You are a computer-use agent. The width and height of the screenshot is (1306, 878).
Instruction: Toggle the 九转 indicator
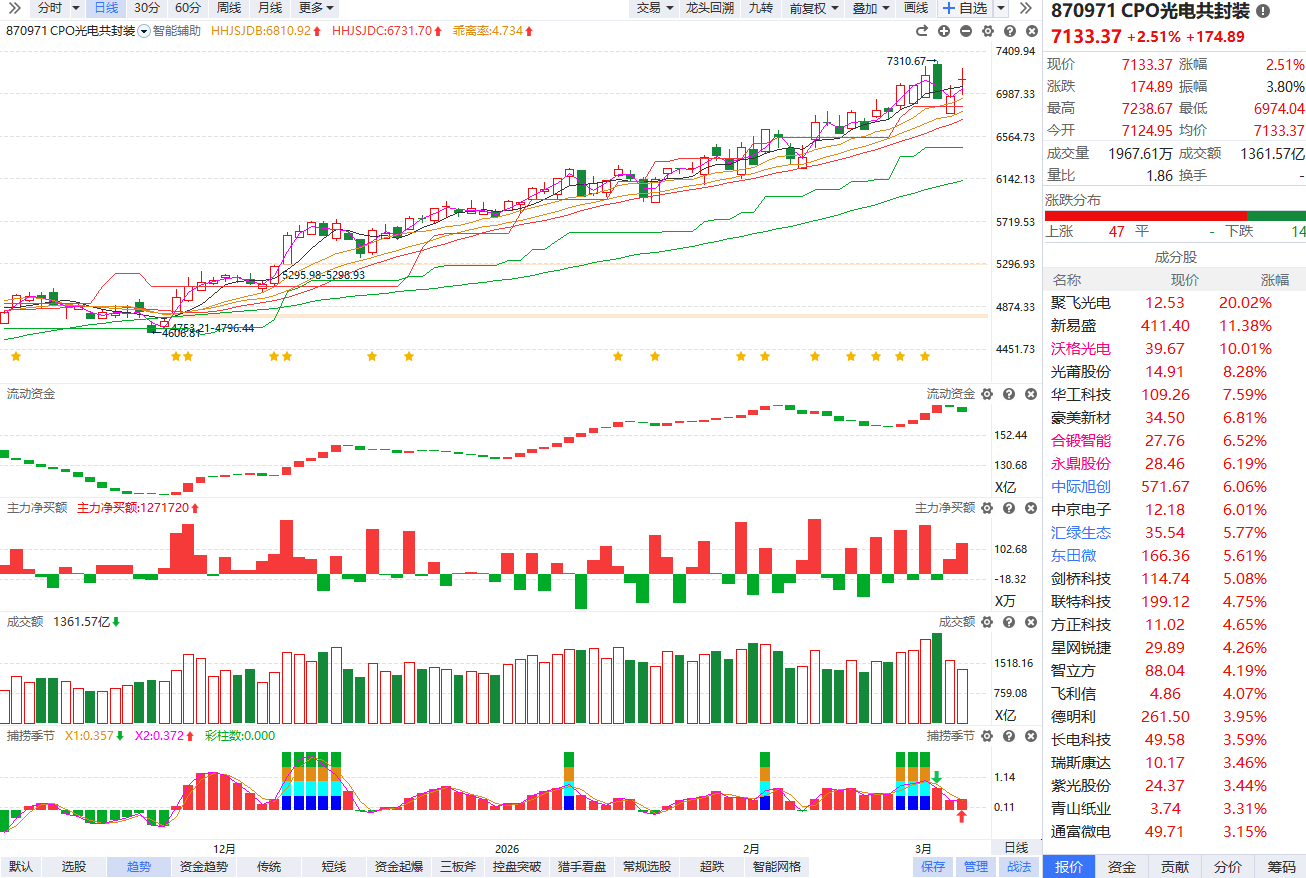[761, 8]
